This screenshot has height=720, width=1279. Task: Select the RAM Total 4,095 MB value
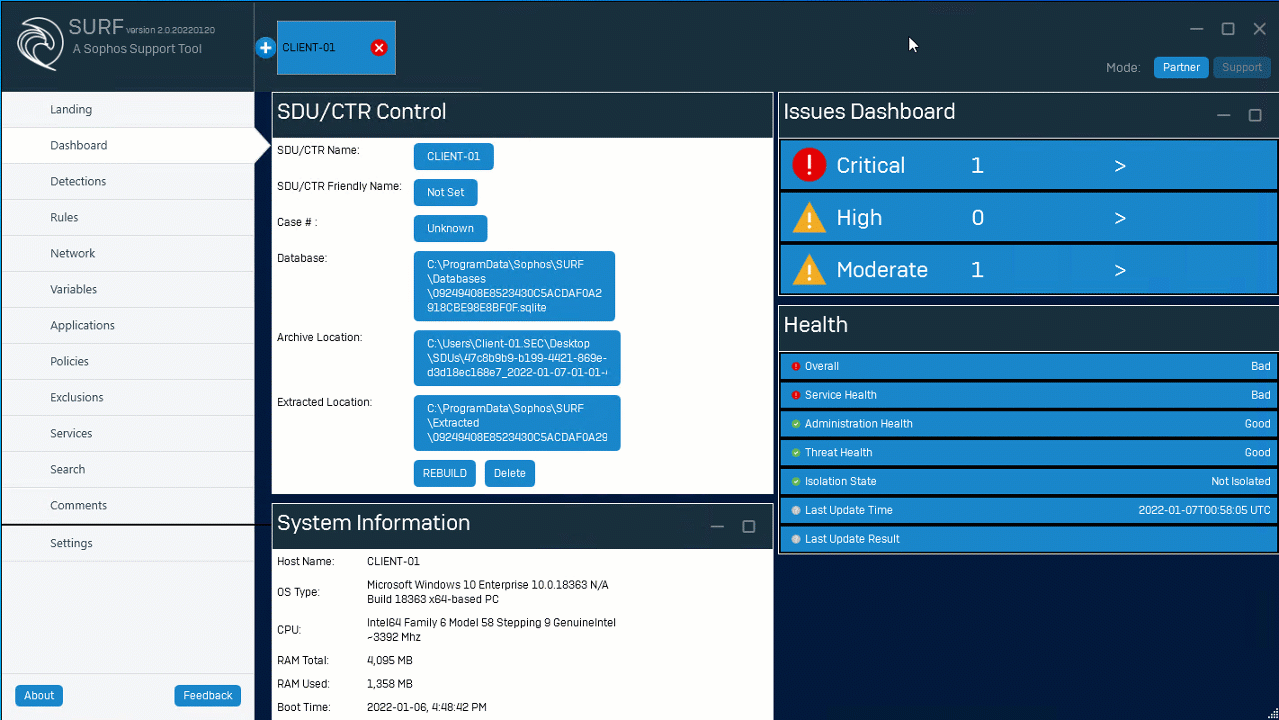pos(390,661)
